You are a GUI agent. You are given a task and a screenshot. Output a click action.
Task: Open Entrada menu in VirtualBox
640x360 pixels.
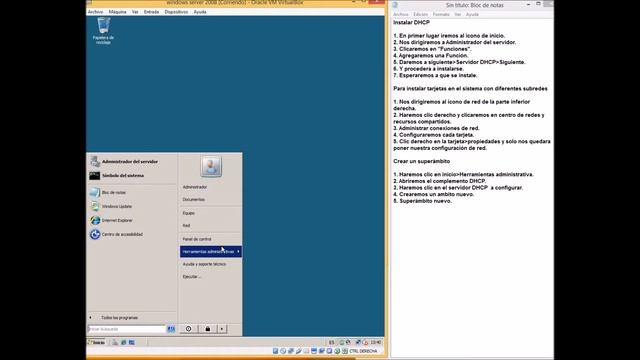pos(151,12)
